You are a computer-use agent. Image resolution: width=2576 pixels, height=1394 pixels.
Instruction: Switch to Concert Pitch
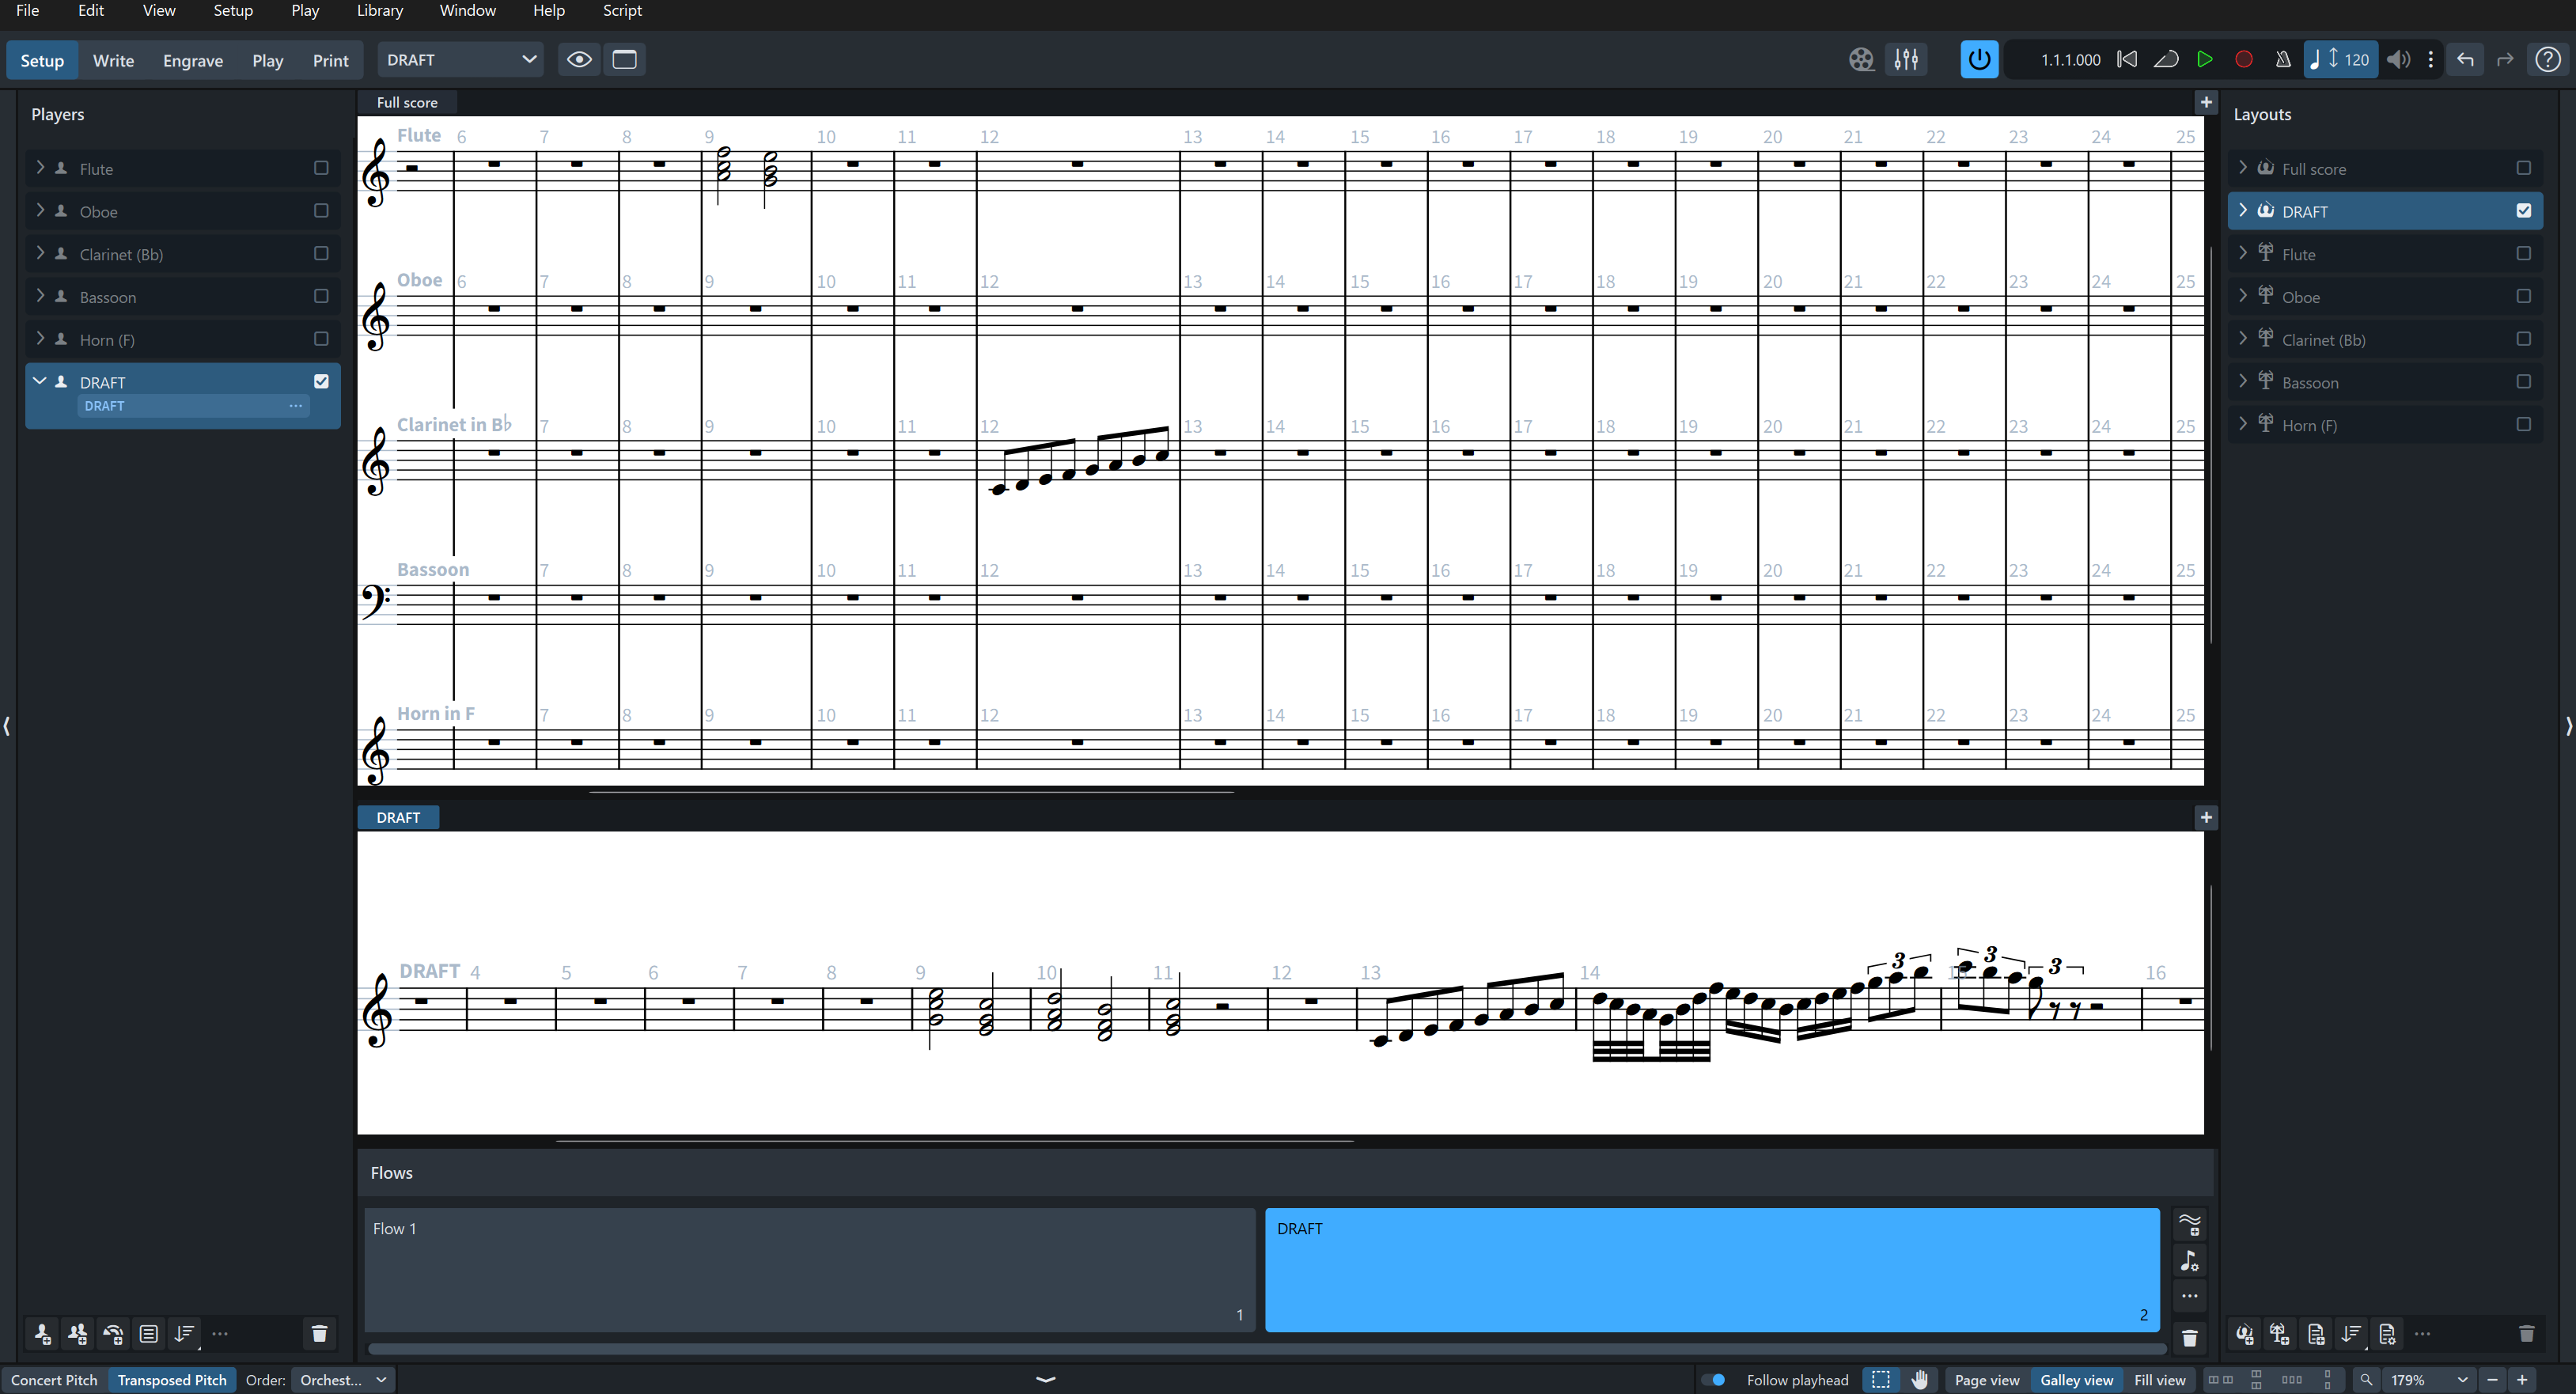click(54, 1380)
